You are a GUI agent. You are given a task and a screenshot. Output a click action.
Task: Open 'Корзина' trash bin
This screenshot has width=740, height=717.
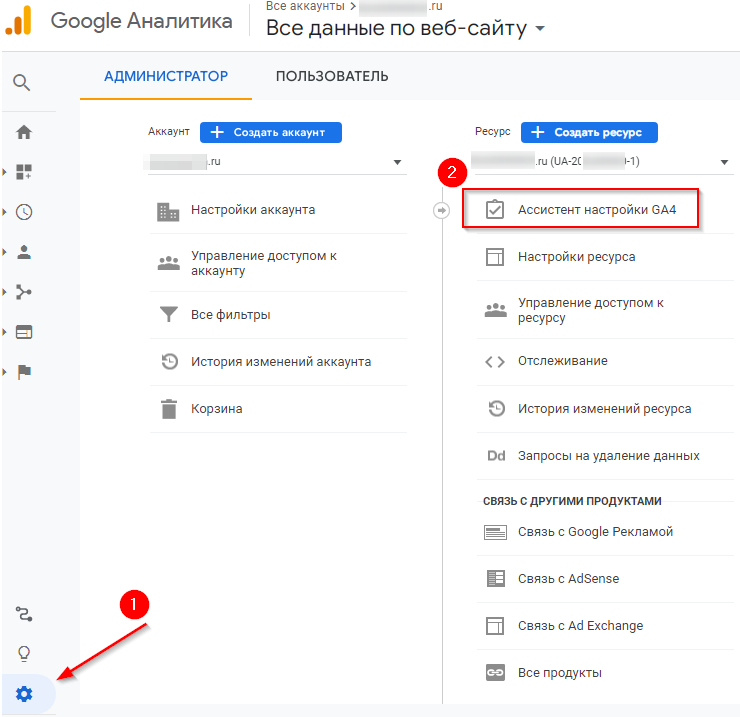click(x=216, y=409)
